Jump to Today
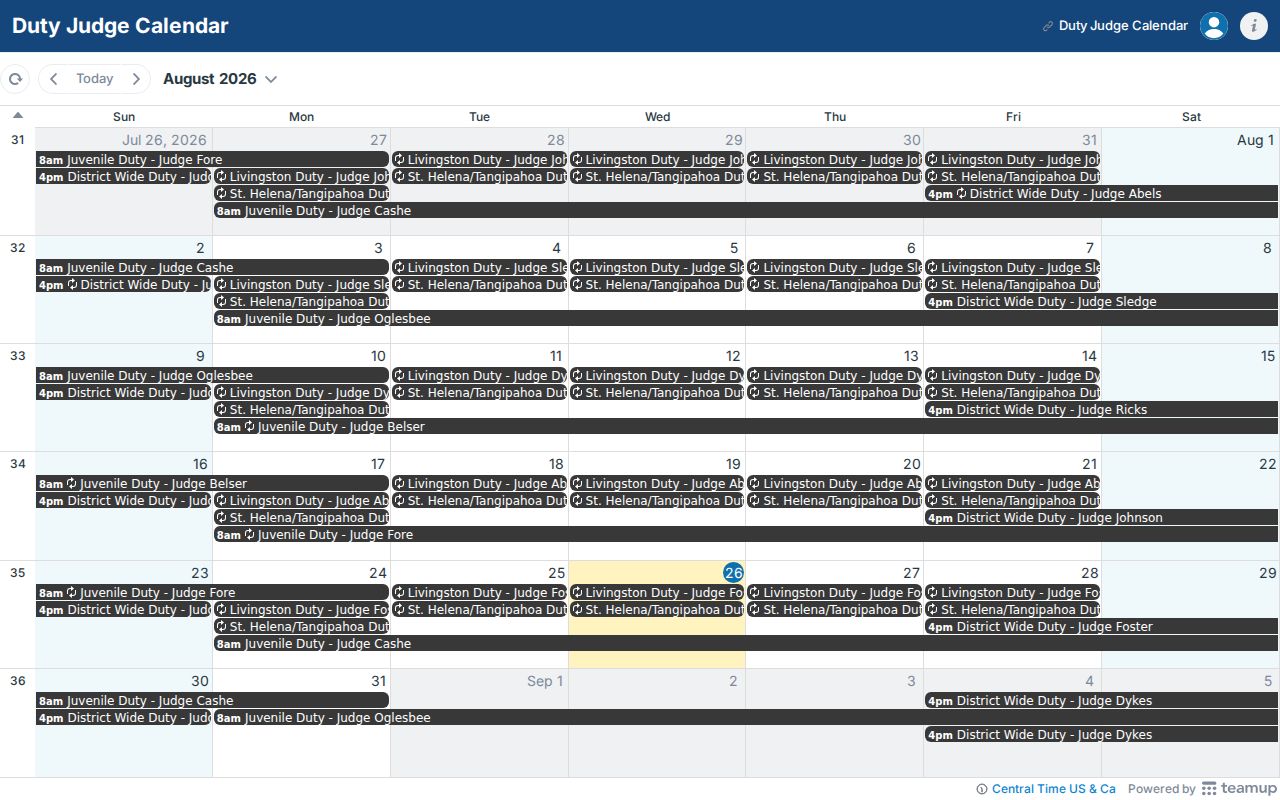The image size is (1280, 800). pyautogui.click(x=95, y=79)
